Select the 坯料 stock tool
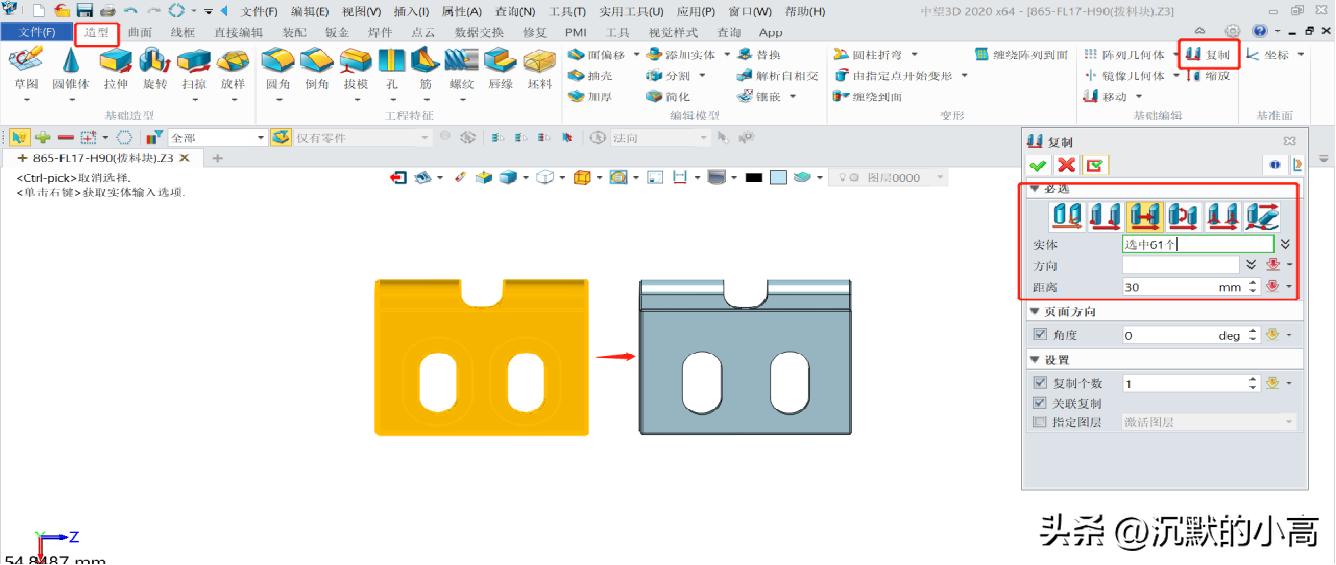Screen dimensions: 1336x565 click(x=540, y=68)
